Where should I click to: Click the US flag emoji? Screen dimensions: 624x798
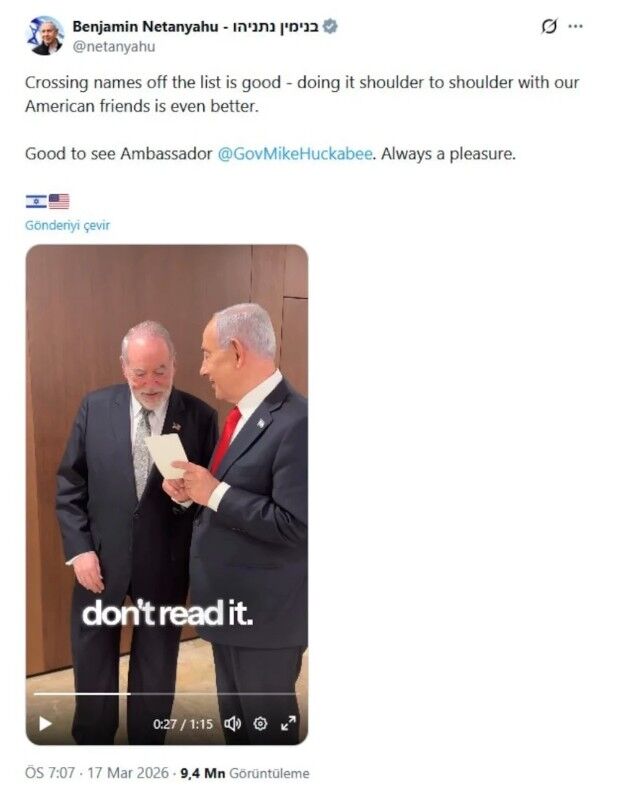pyautogui.click(x=59, y=202)
